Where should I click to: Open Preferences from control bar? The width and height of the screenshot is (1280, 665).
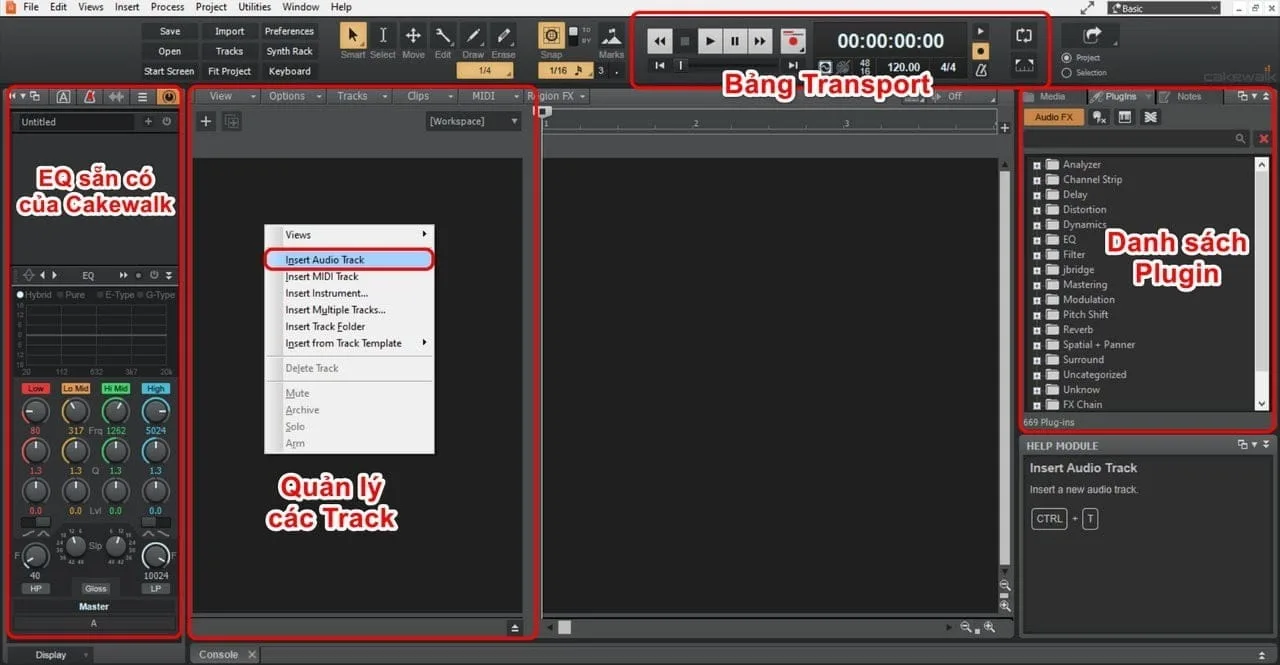(x=289, y=31)
